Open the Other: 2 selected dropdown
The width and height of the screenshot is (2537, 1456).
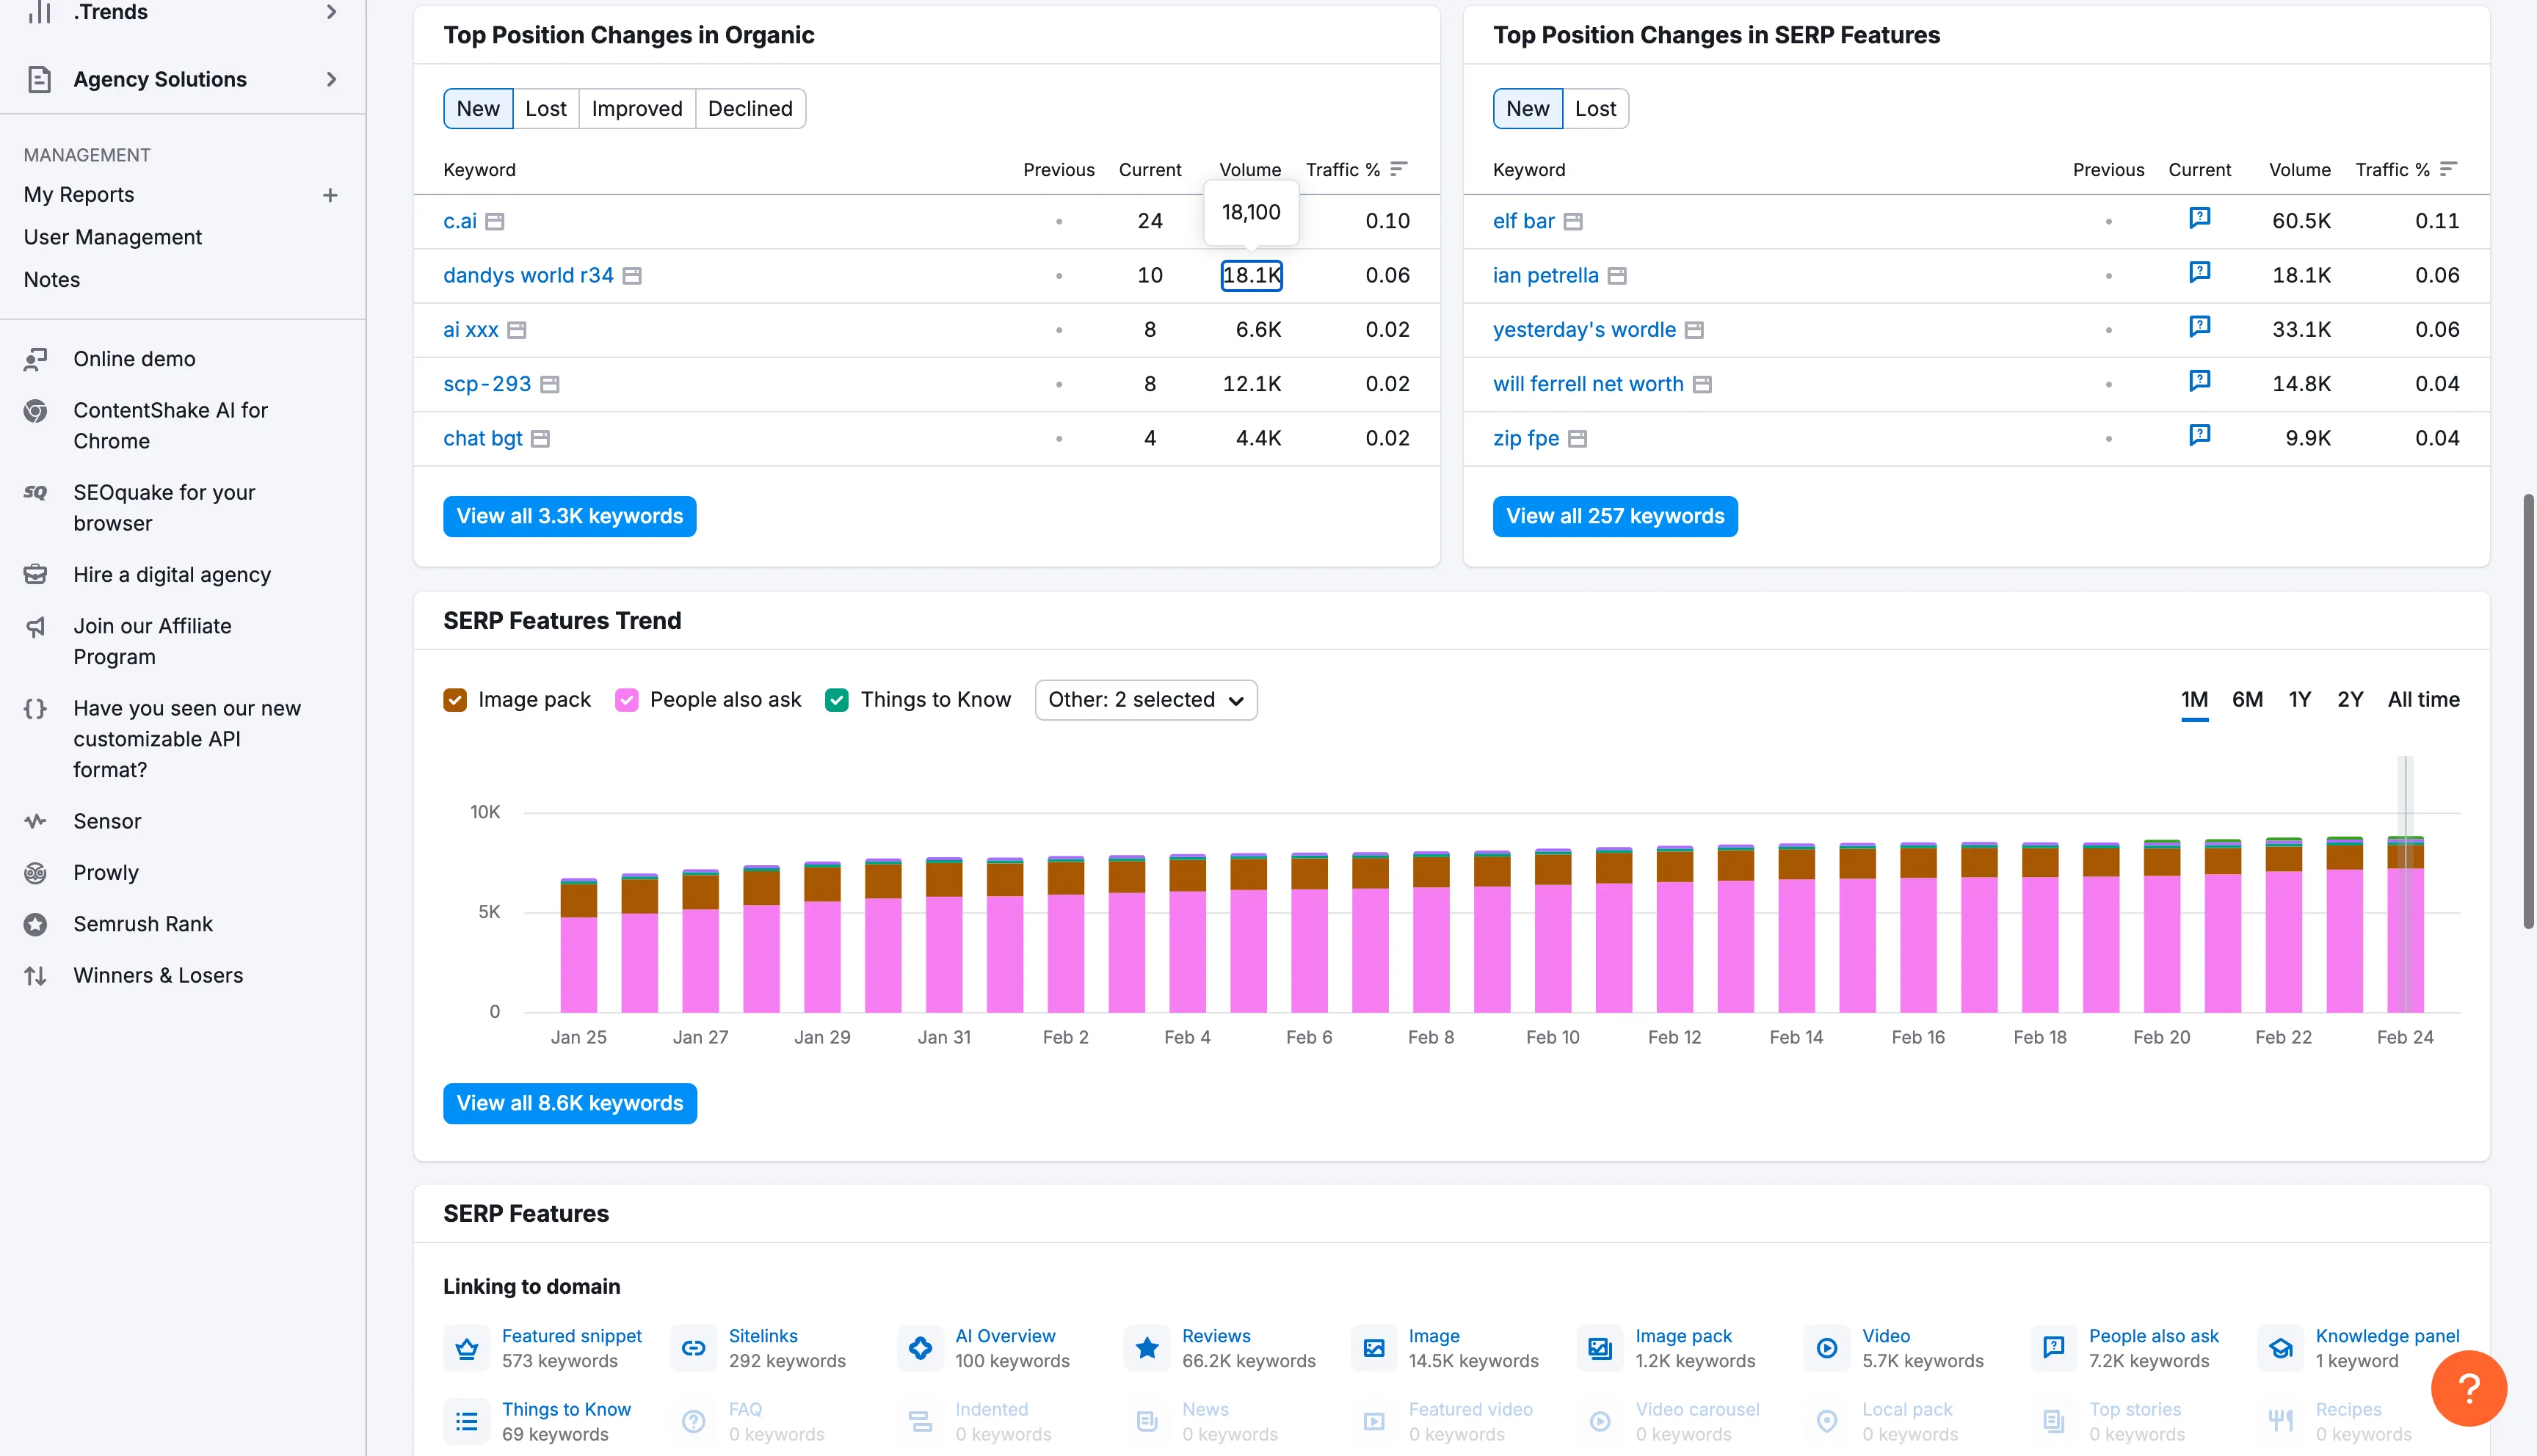coord(1146,700)
